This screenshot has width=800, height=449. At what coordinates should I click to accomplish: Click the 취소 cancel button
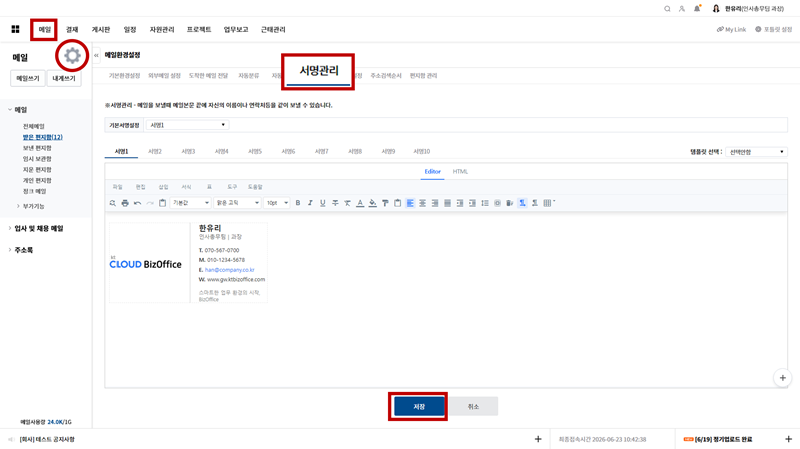pyautogui.click(x=473, y=407)
